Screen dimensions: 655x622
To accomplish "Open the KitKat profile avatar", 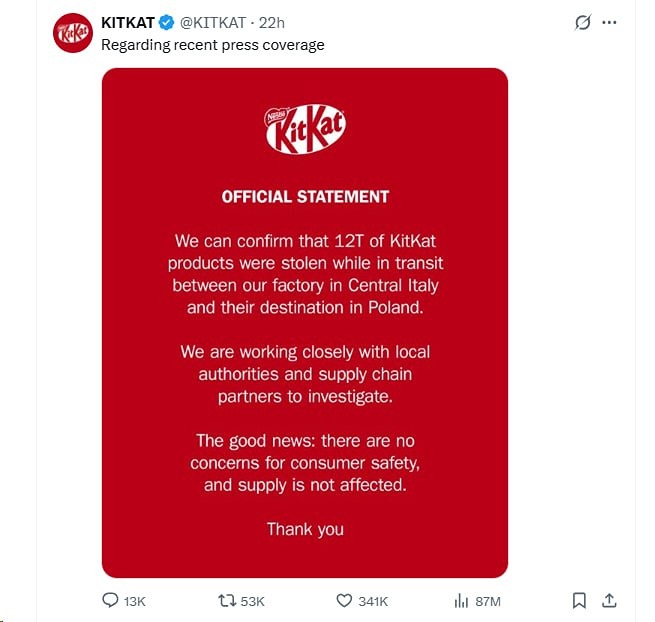I will pyautogui.click(x=72, y=32).
